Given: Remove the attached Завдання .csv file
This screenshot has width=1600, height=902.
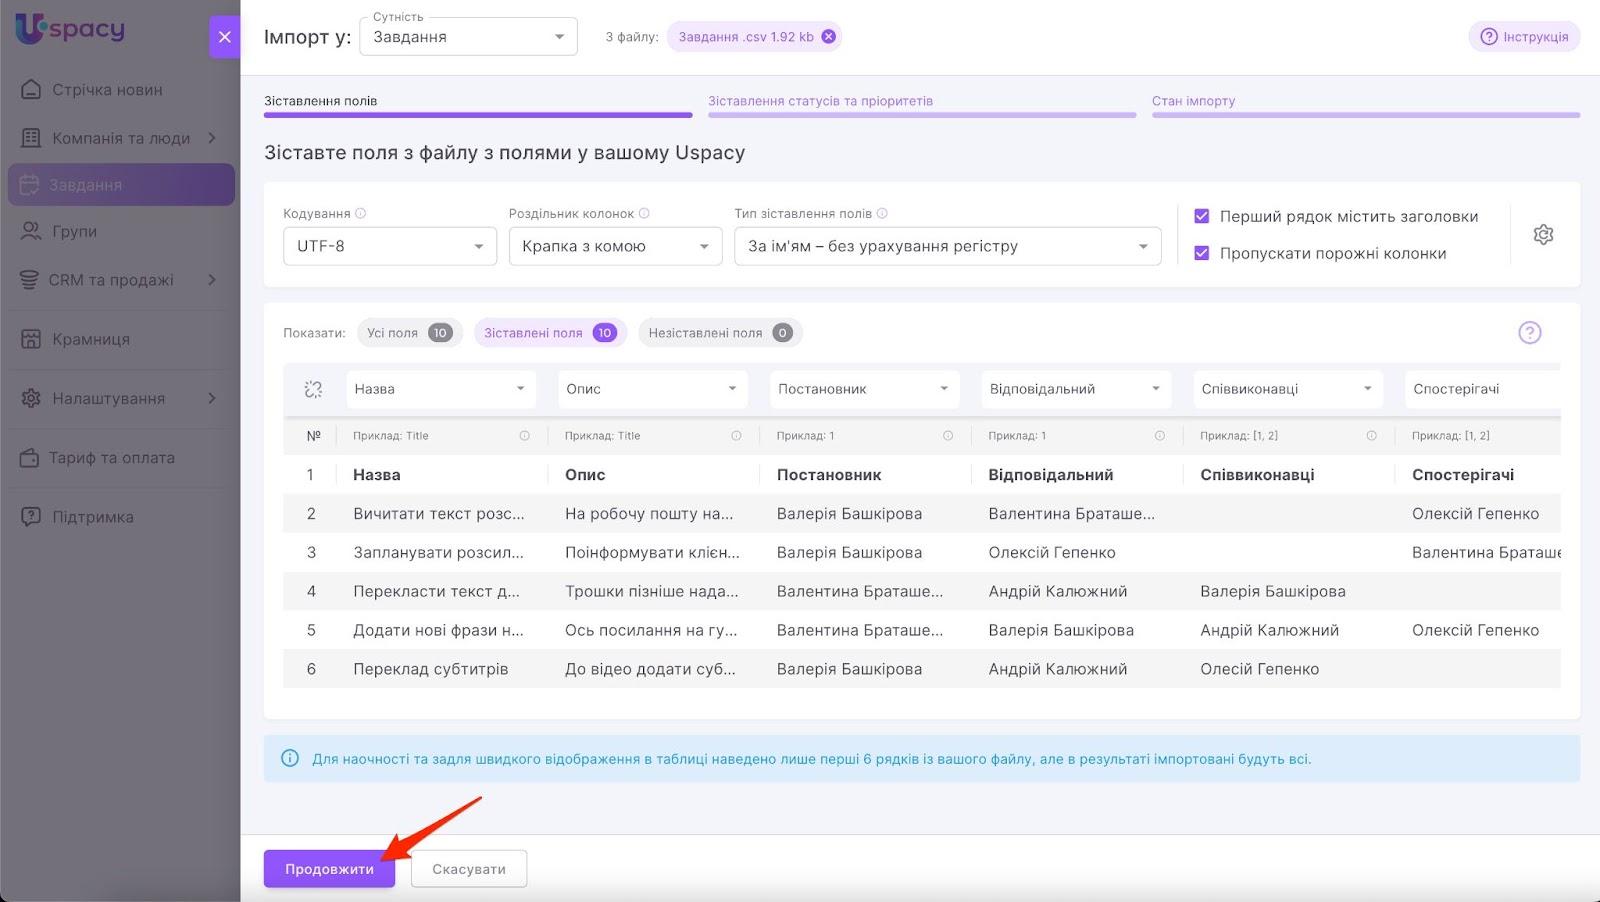Looking at the screenshot, I should click(828, 37).
